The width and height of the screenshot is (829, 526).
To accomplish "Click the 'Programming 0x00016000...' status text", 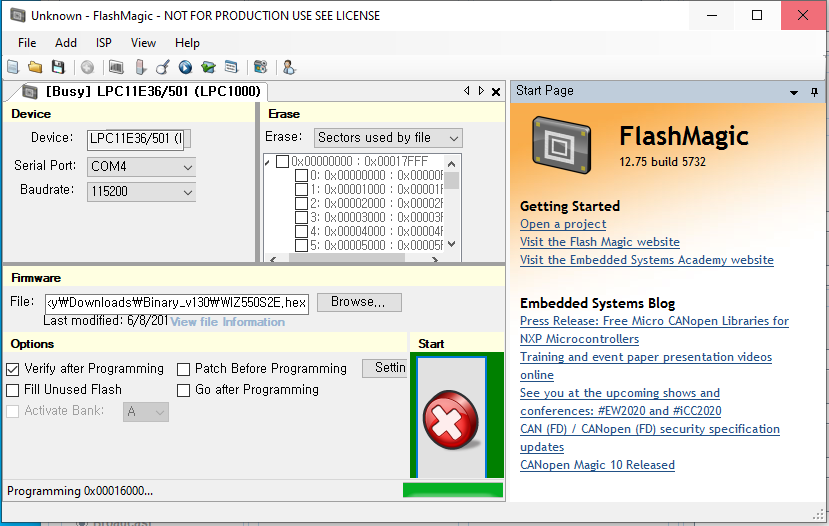I will click(80, 491).
